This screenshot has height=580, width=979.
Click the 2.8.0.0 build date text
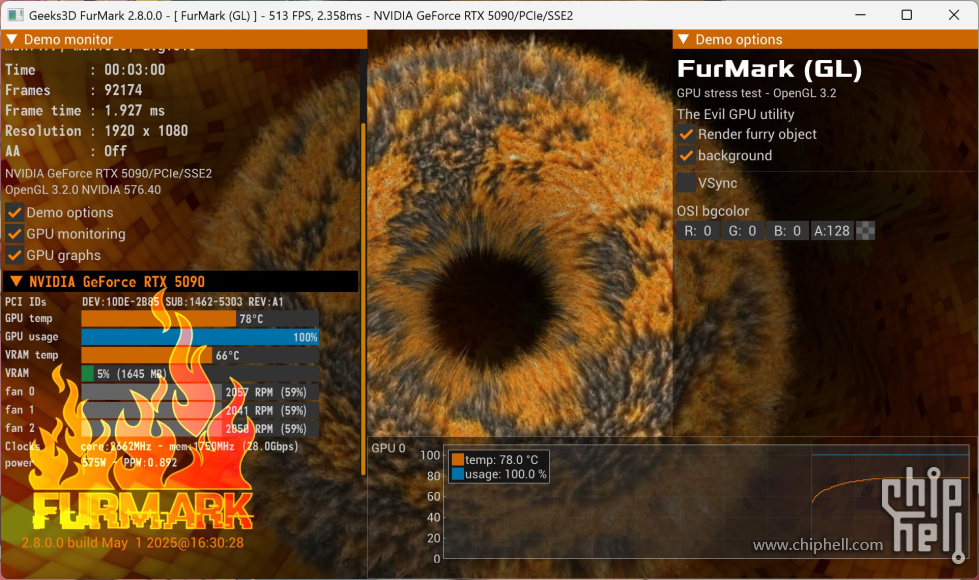(x=132, y=543)
